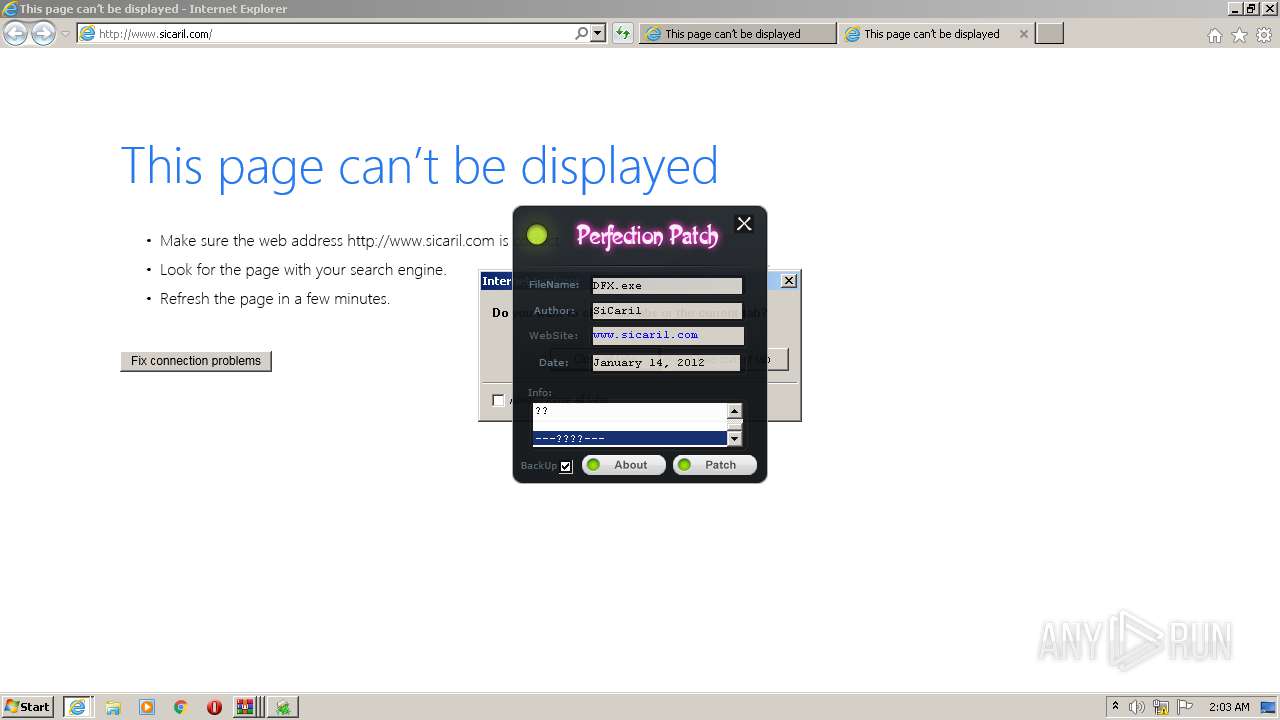1280x720 pixels.
Task: Close the active browser tab
Action: click(1023, 33)
